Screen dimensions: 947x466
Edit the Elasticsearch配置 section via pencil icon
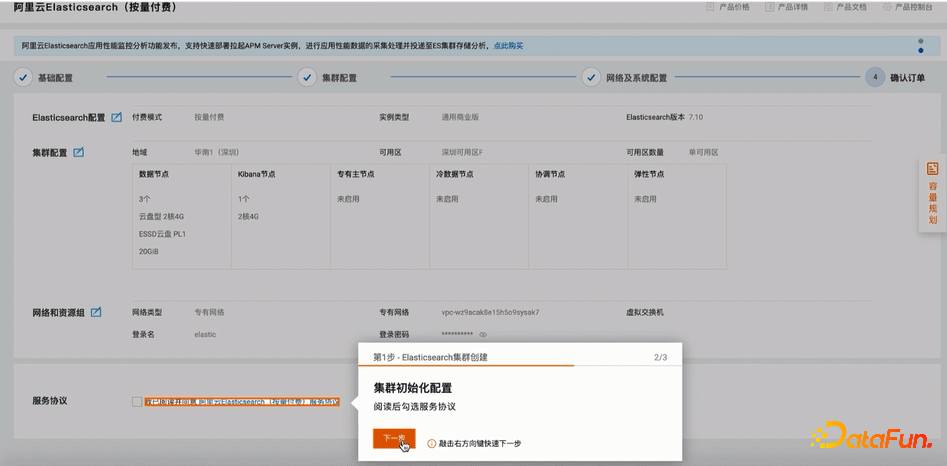117,117
